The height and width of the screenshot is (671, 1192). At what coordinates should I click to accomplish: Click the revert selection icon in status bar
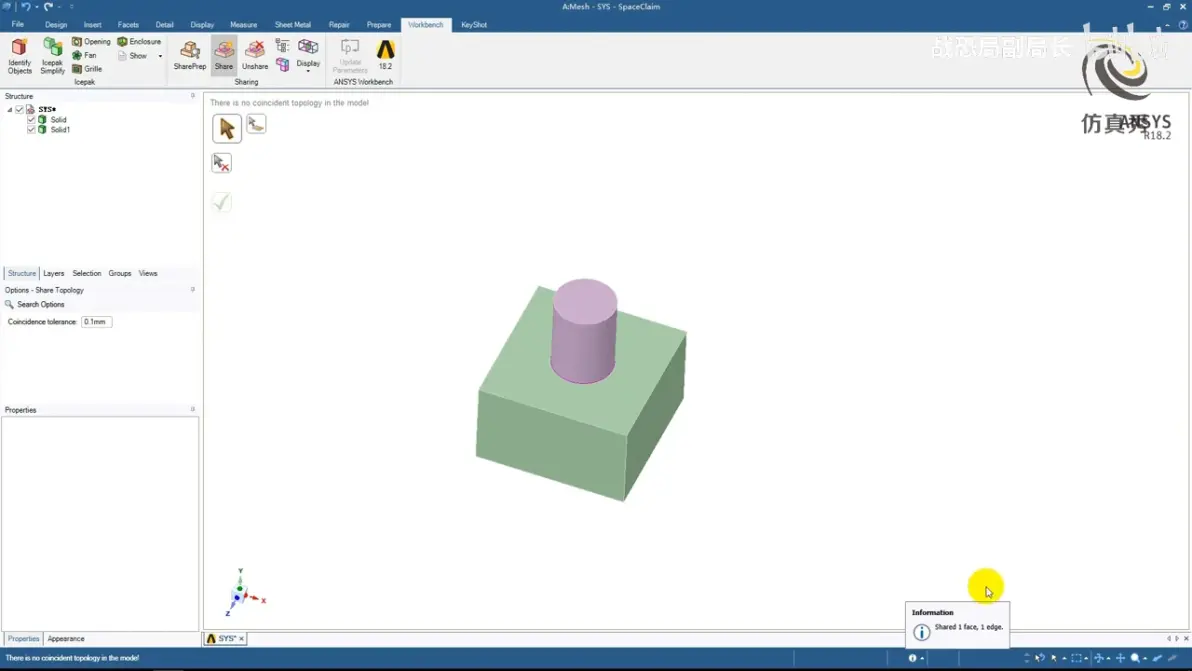pyautogui.click(x=1039, y=658)
